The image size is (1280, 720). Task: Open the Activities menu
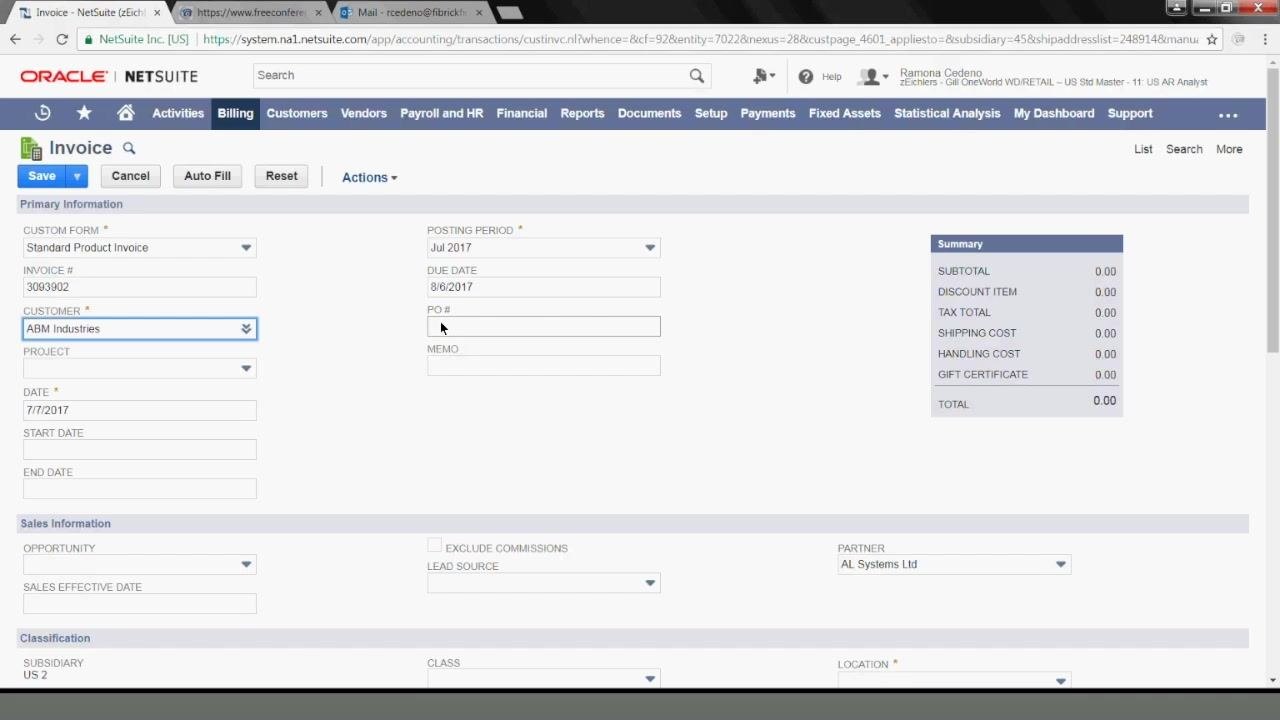tap(178, 113)
